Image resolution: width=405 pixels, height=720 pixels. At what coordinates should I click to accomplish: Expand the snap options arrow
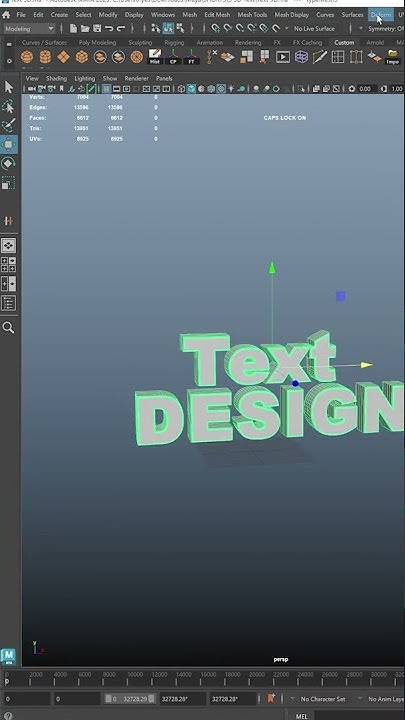pyautogui.click(x=287, y=28)
